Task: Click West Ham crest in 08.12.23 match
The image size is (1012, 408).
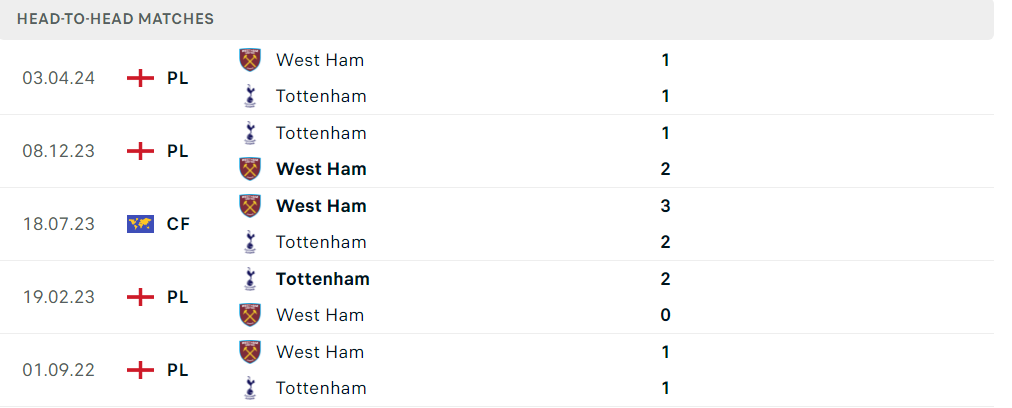Action: 250,169
